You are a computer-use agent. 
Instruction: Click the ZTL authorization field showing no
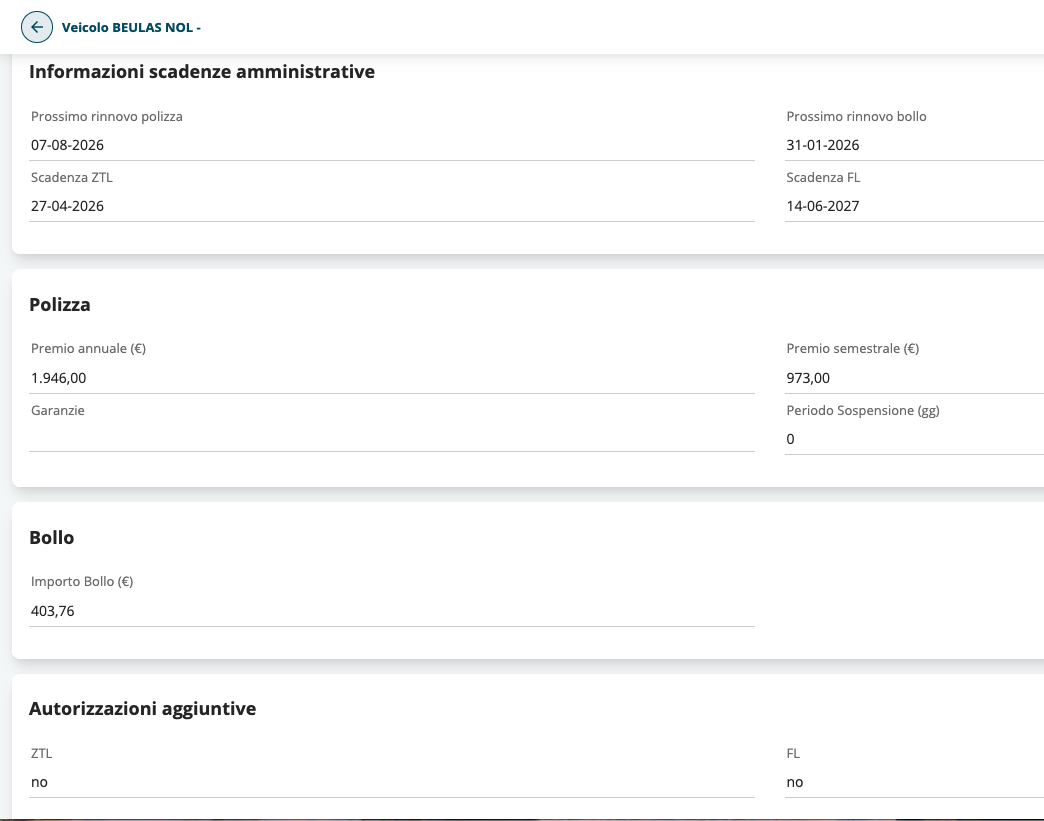coord(392,782)
